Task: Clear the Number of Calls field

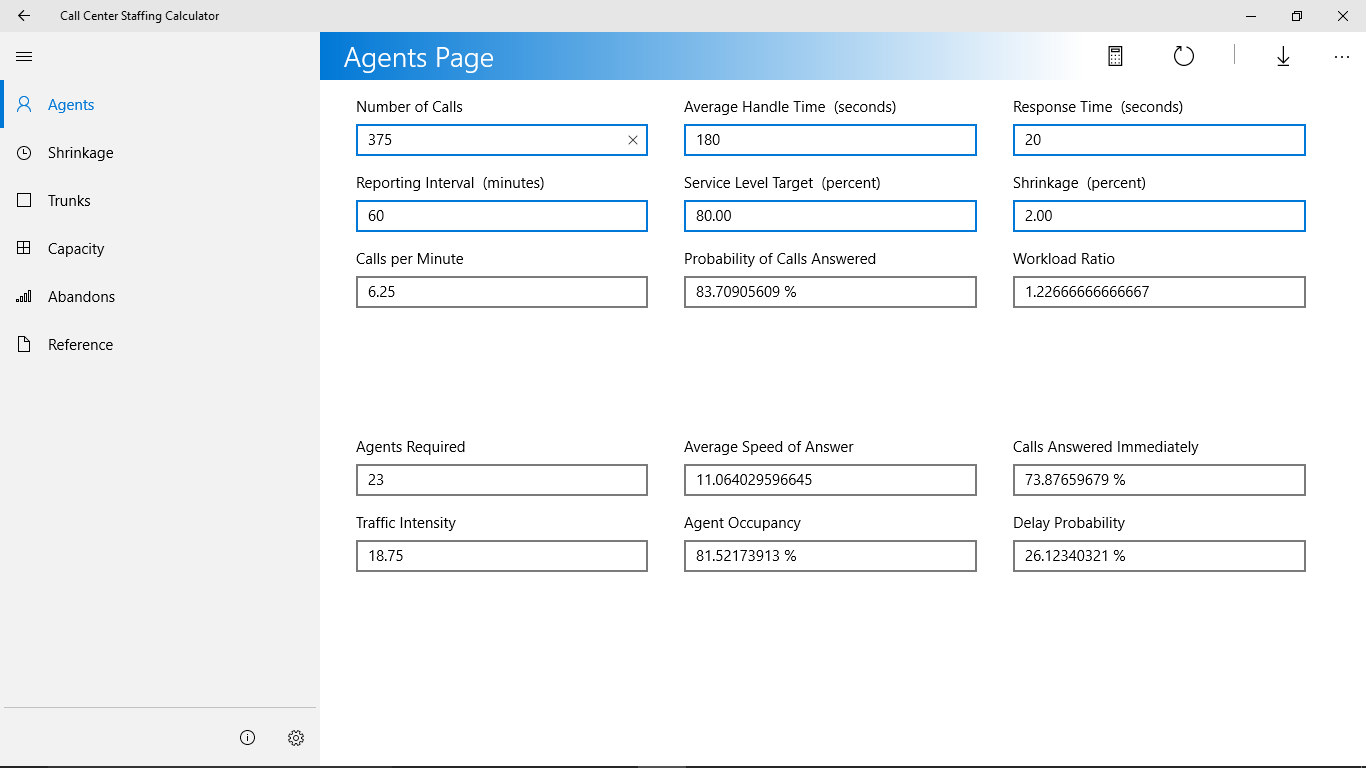Action: click(x=633, y=140)
